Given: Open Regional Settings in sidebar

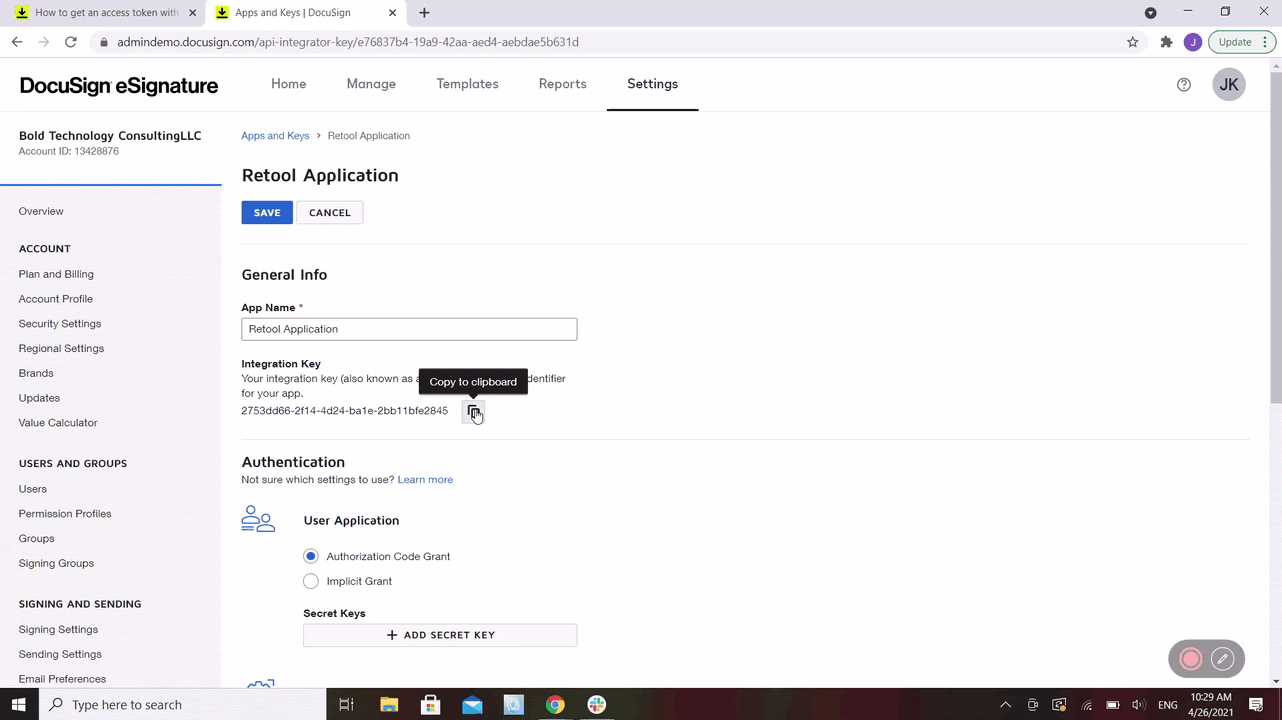Looking at the screenshot, I should click(61, 348).
